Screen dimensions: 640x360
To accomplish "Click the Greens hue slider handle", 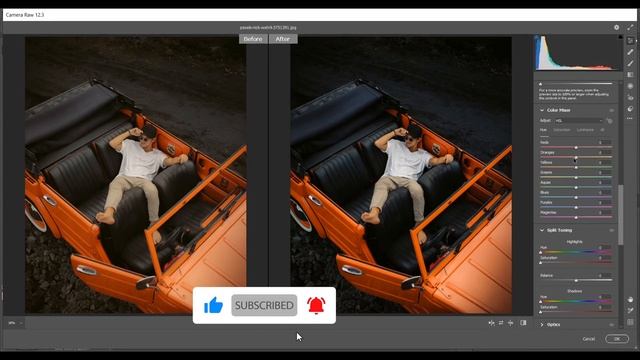I will [x=576, y=178].
